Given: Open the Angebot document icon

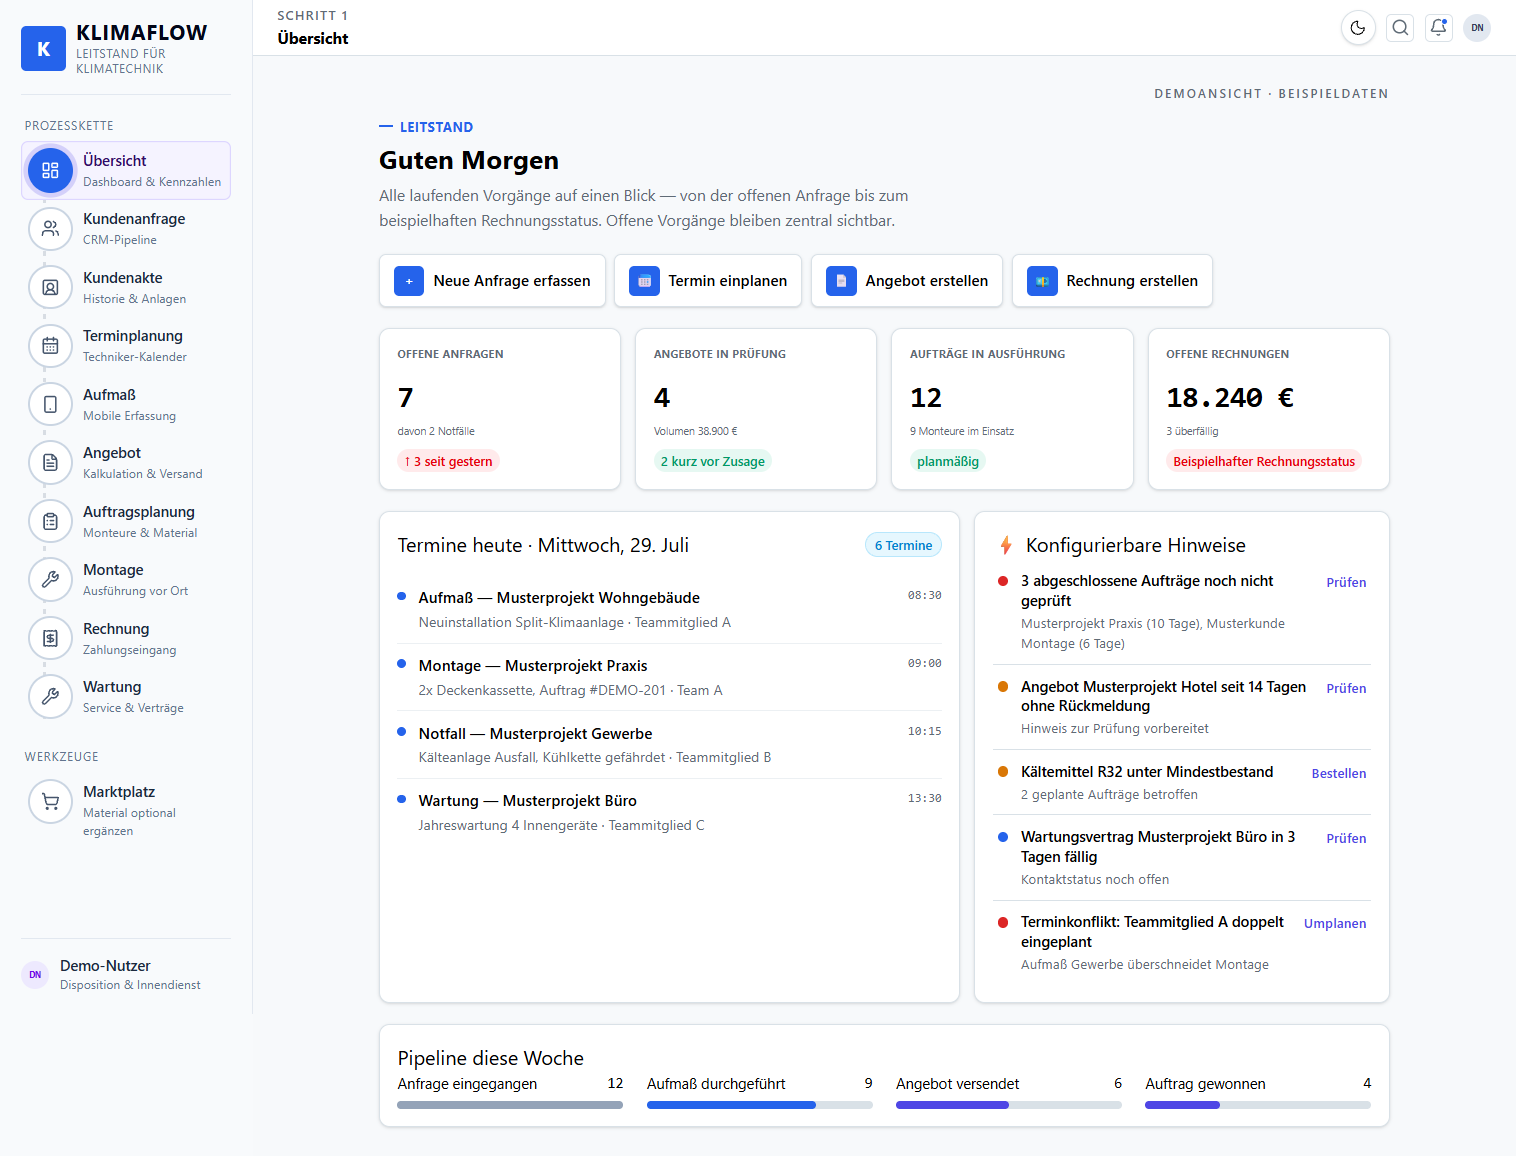Looking at the screenshot, I should click(x=50, y=463).
